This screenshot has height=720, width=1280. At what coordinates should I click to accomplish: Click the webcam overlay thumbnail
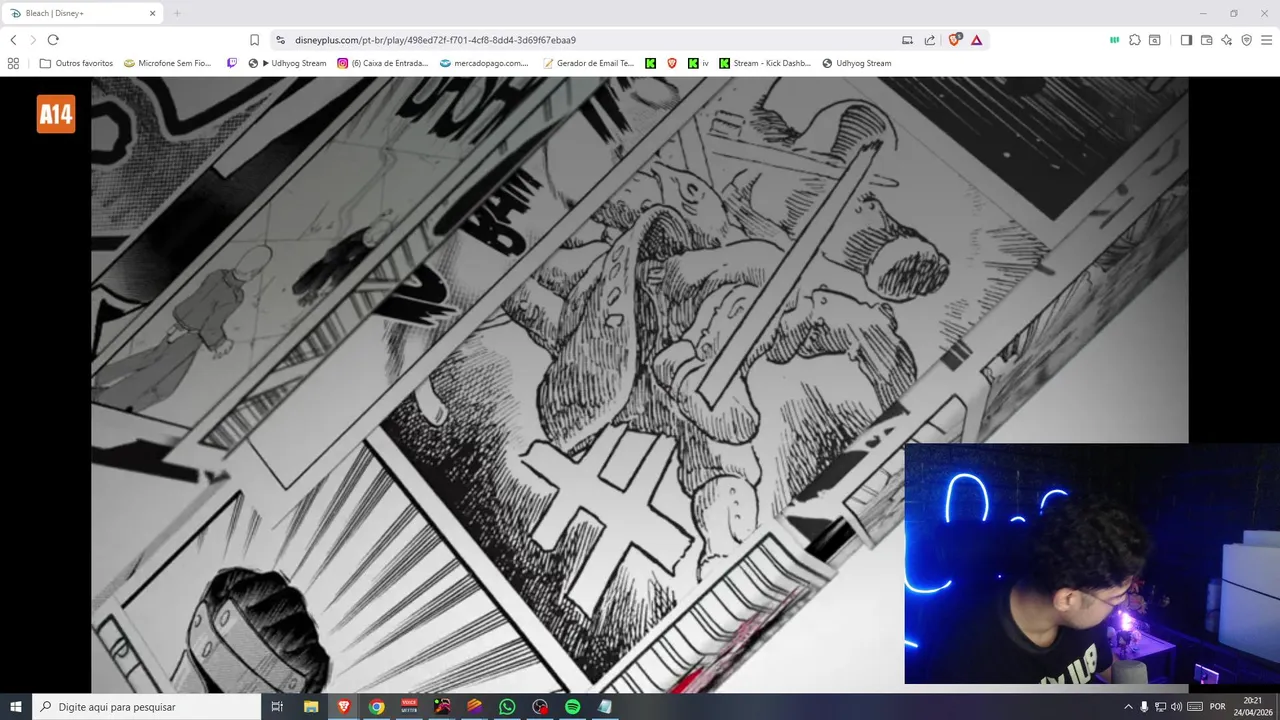[1092, 564]
